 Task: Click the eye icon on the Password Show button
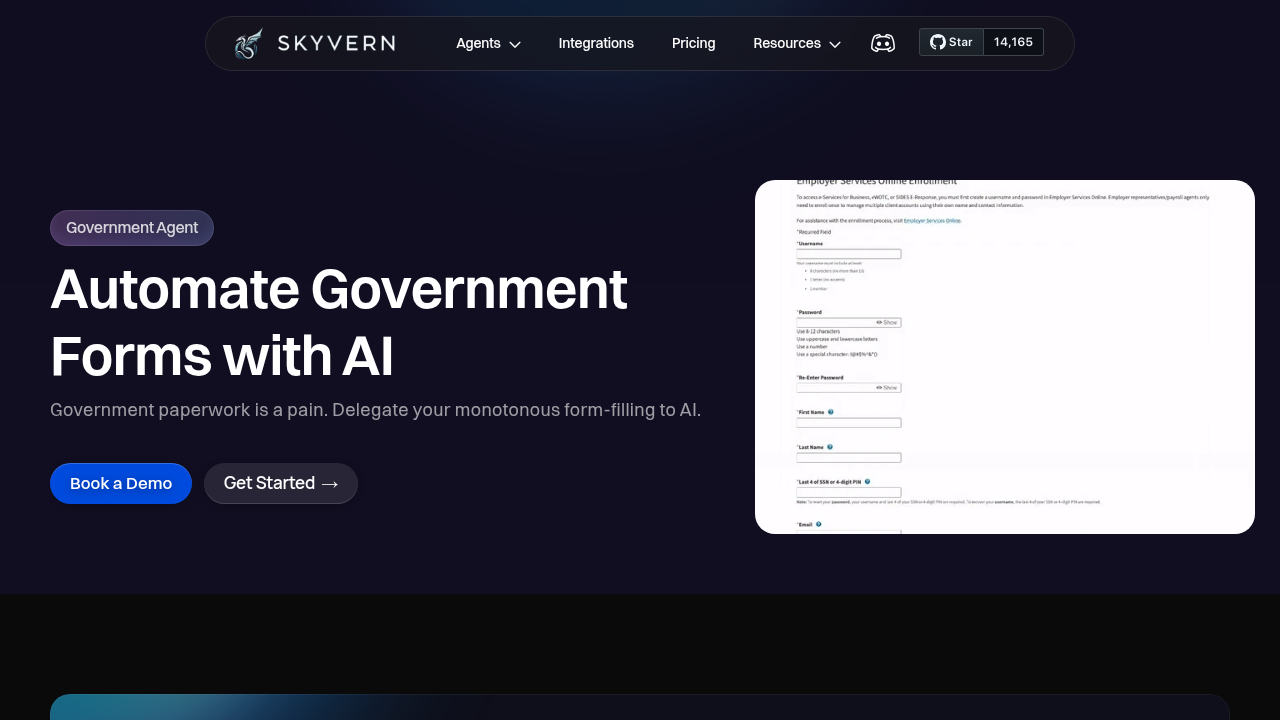[878, 322]
